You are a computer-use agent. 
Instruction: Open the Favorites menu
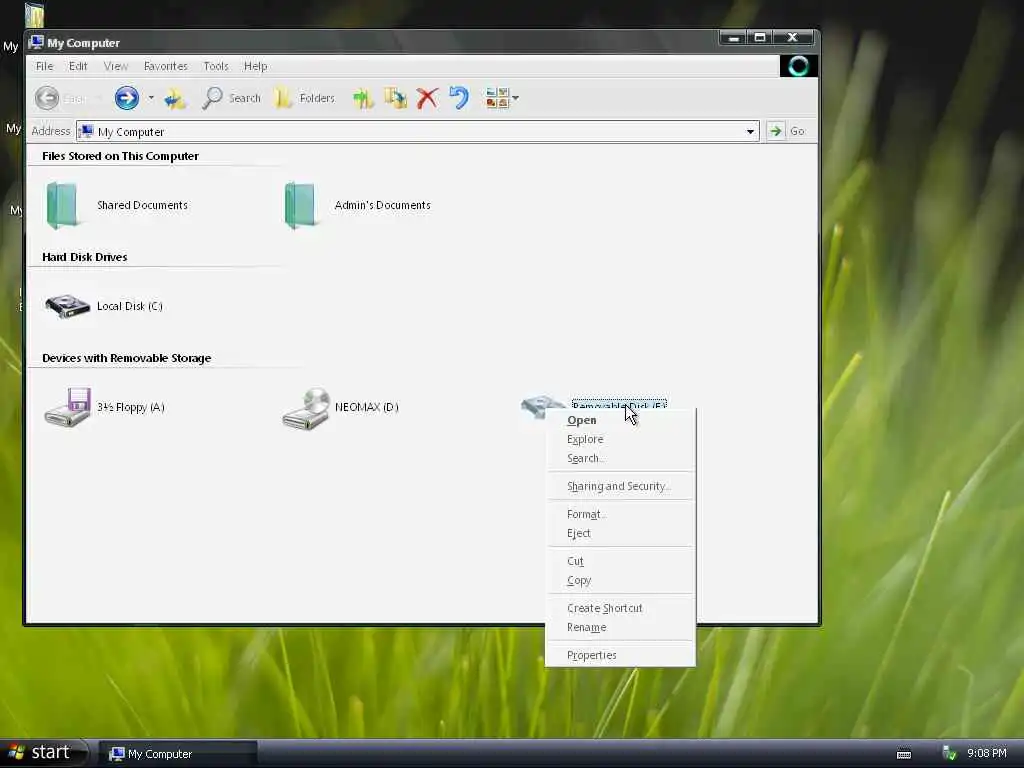pyautogui.click(x=165, y=66)
